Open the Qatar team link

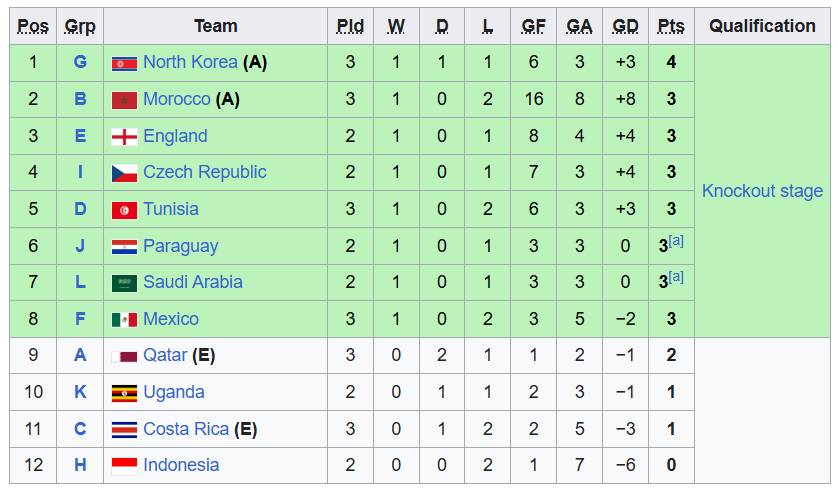[165, 355]
